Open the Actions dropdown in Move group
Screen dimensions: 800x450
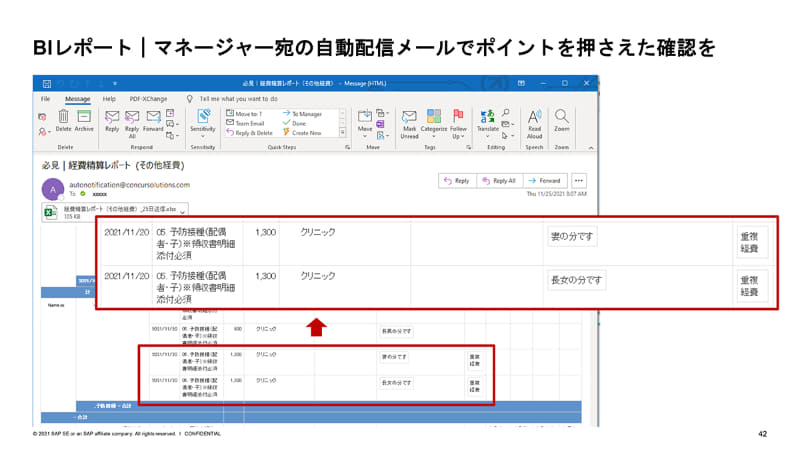pyautogui.click(x=382, y=136)
